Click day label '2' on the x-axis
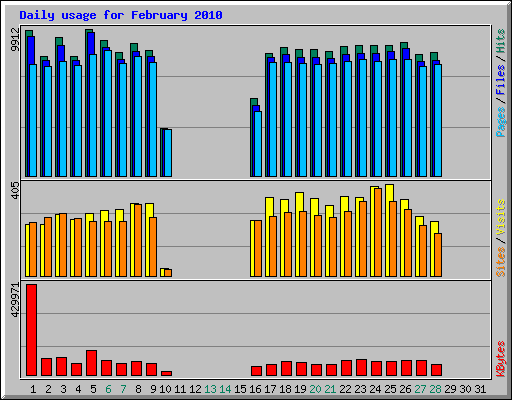The image size is (512, 400). (48, 389)
